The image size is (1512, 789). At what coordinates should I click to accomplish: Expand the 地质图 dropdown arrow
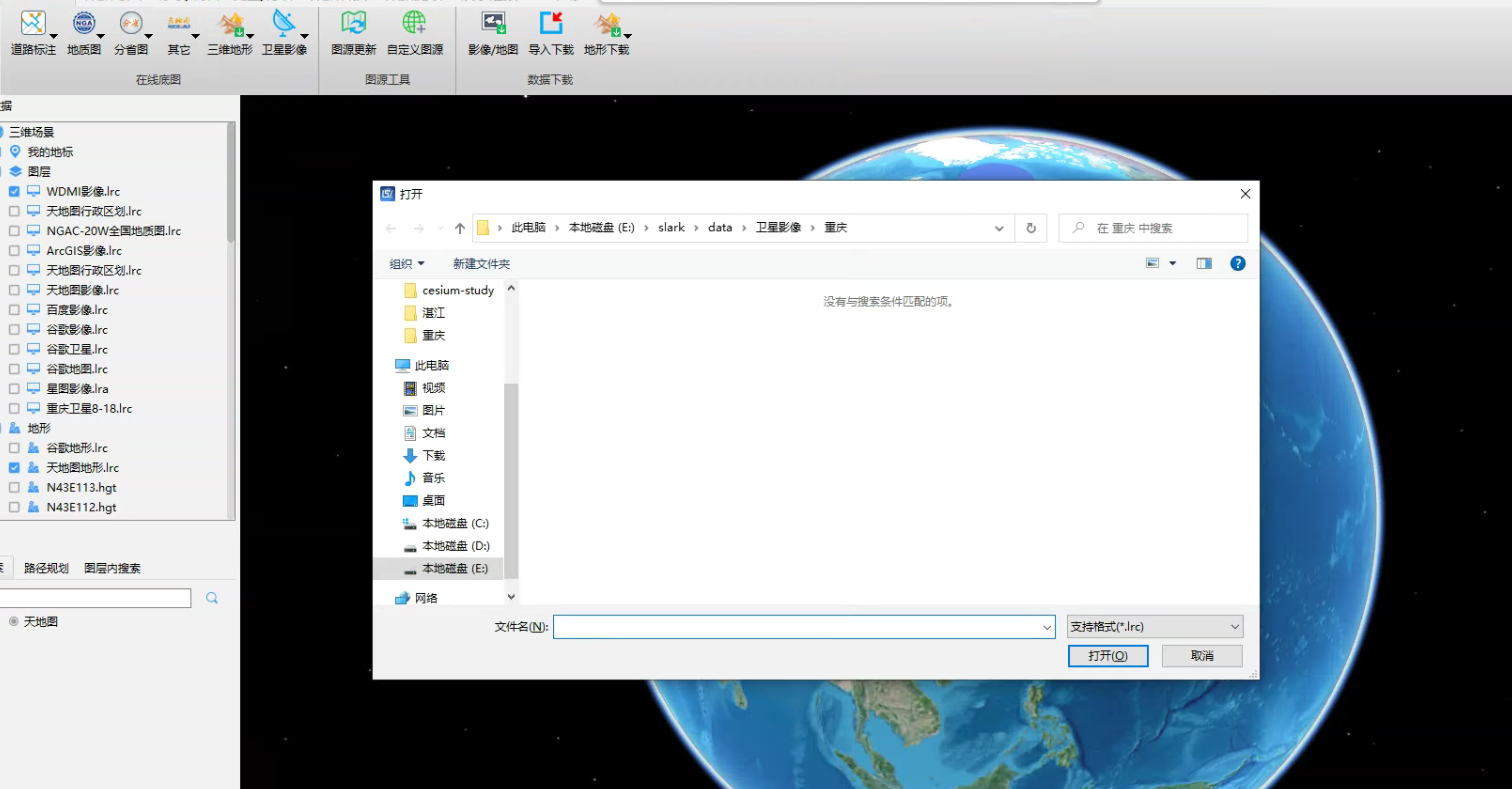(101, 37)
